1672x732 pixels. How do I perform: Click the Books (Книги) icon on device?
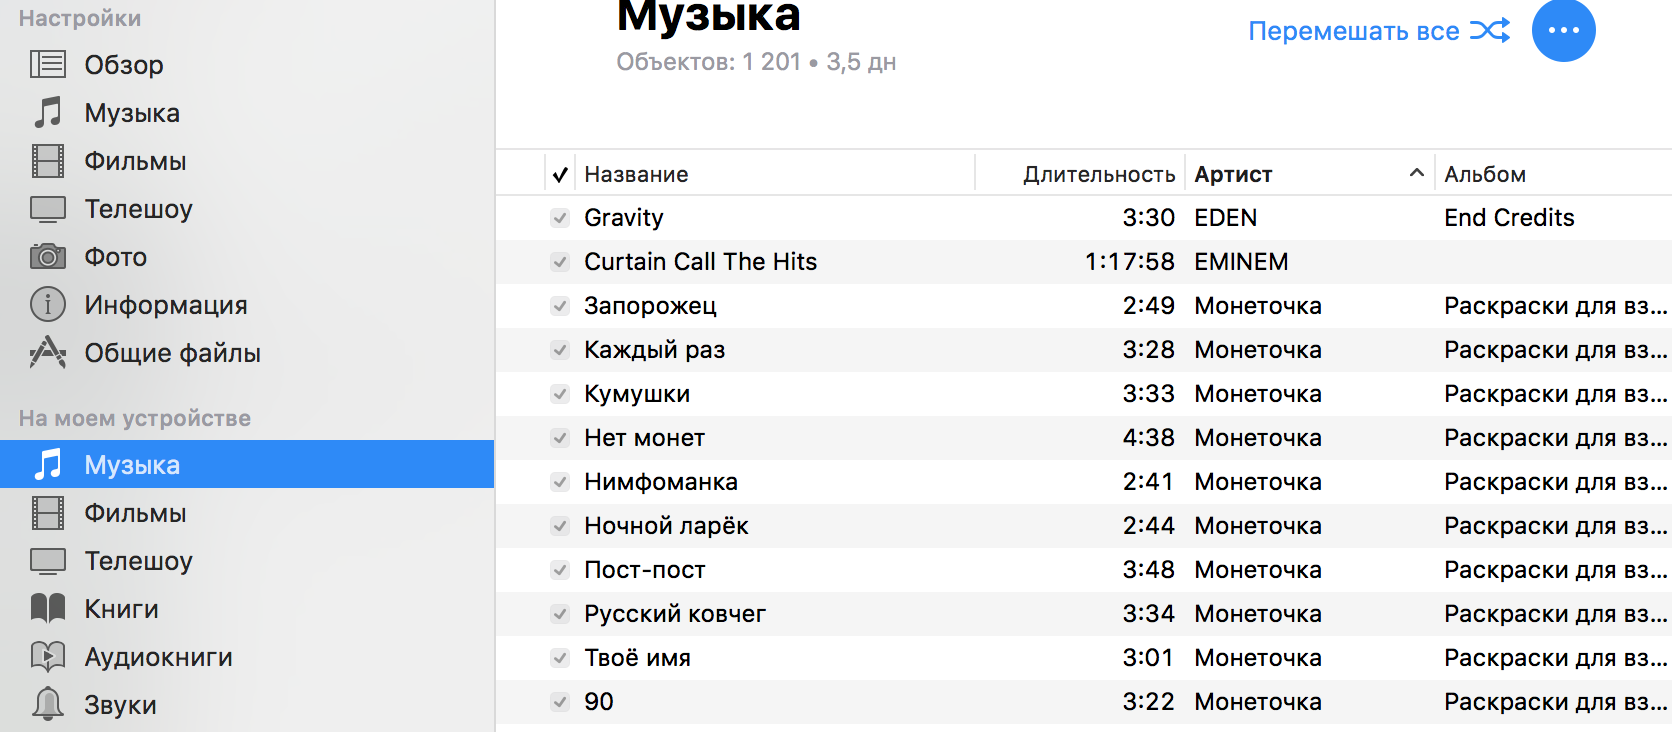point(48,608)
